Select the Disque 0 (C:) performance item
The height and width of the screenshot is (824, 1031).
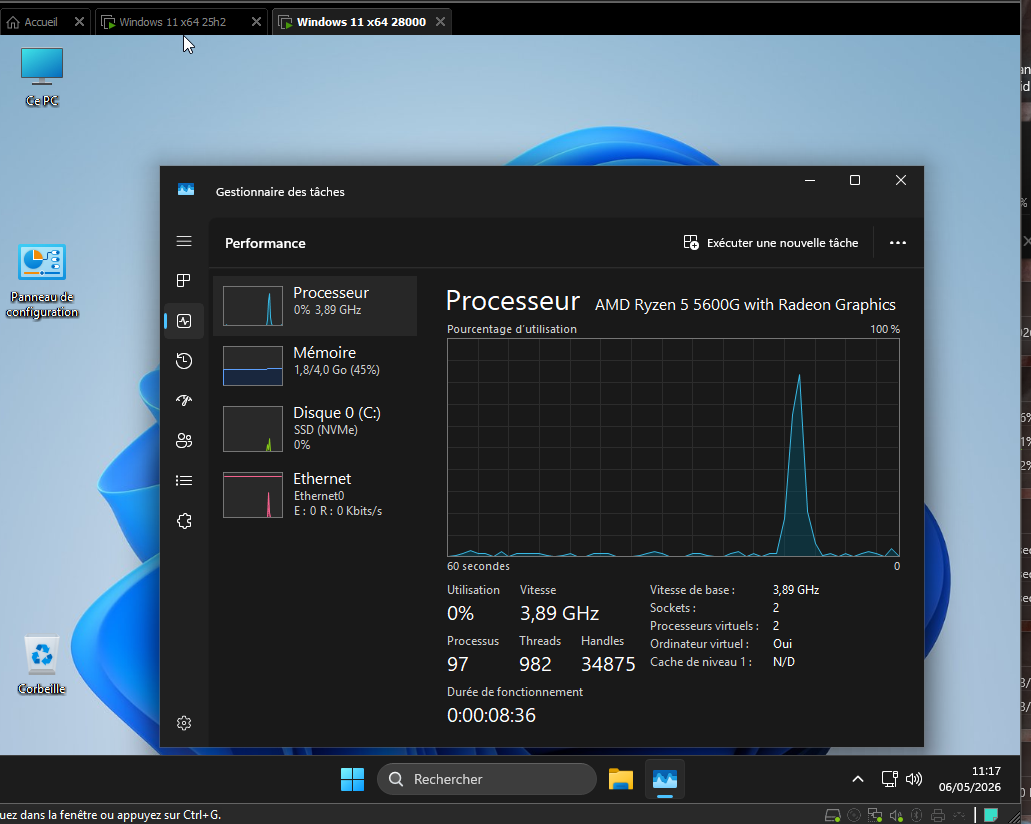[x=315, y=429]
